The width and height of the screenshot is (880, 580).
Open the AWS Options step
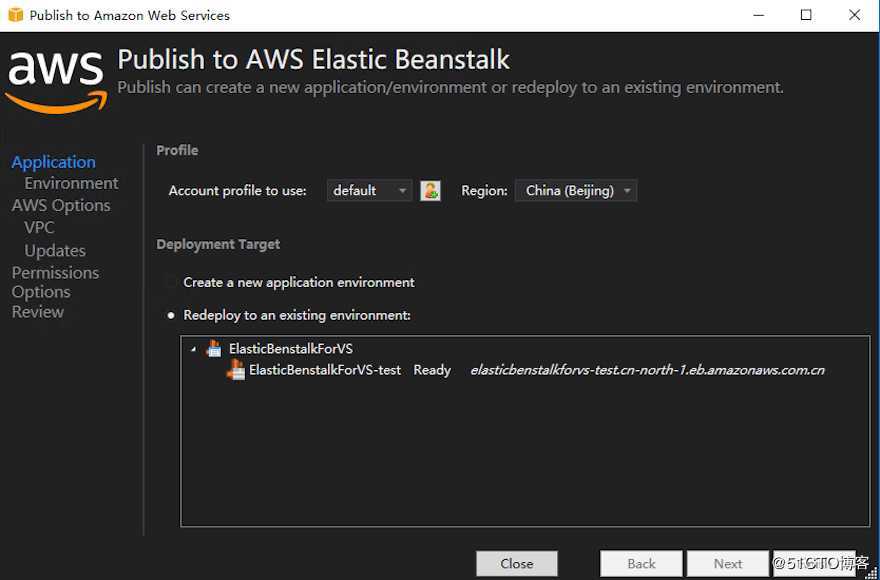point(61,205)
